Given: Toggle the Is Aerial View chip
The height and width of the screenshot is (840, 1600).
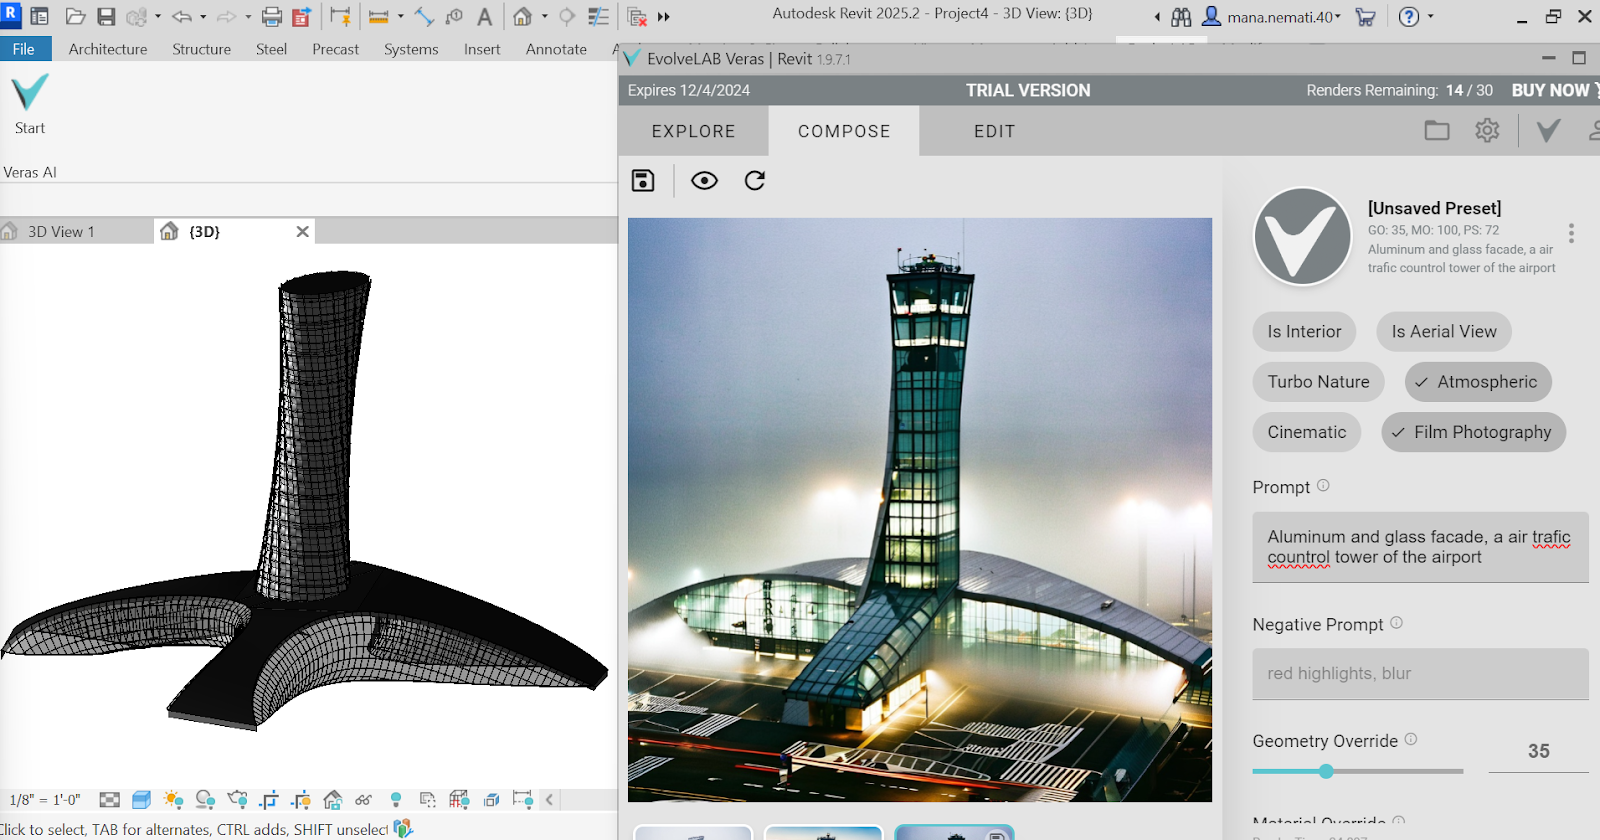Looking at the screenshot, I should (x=1444, y=332).
